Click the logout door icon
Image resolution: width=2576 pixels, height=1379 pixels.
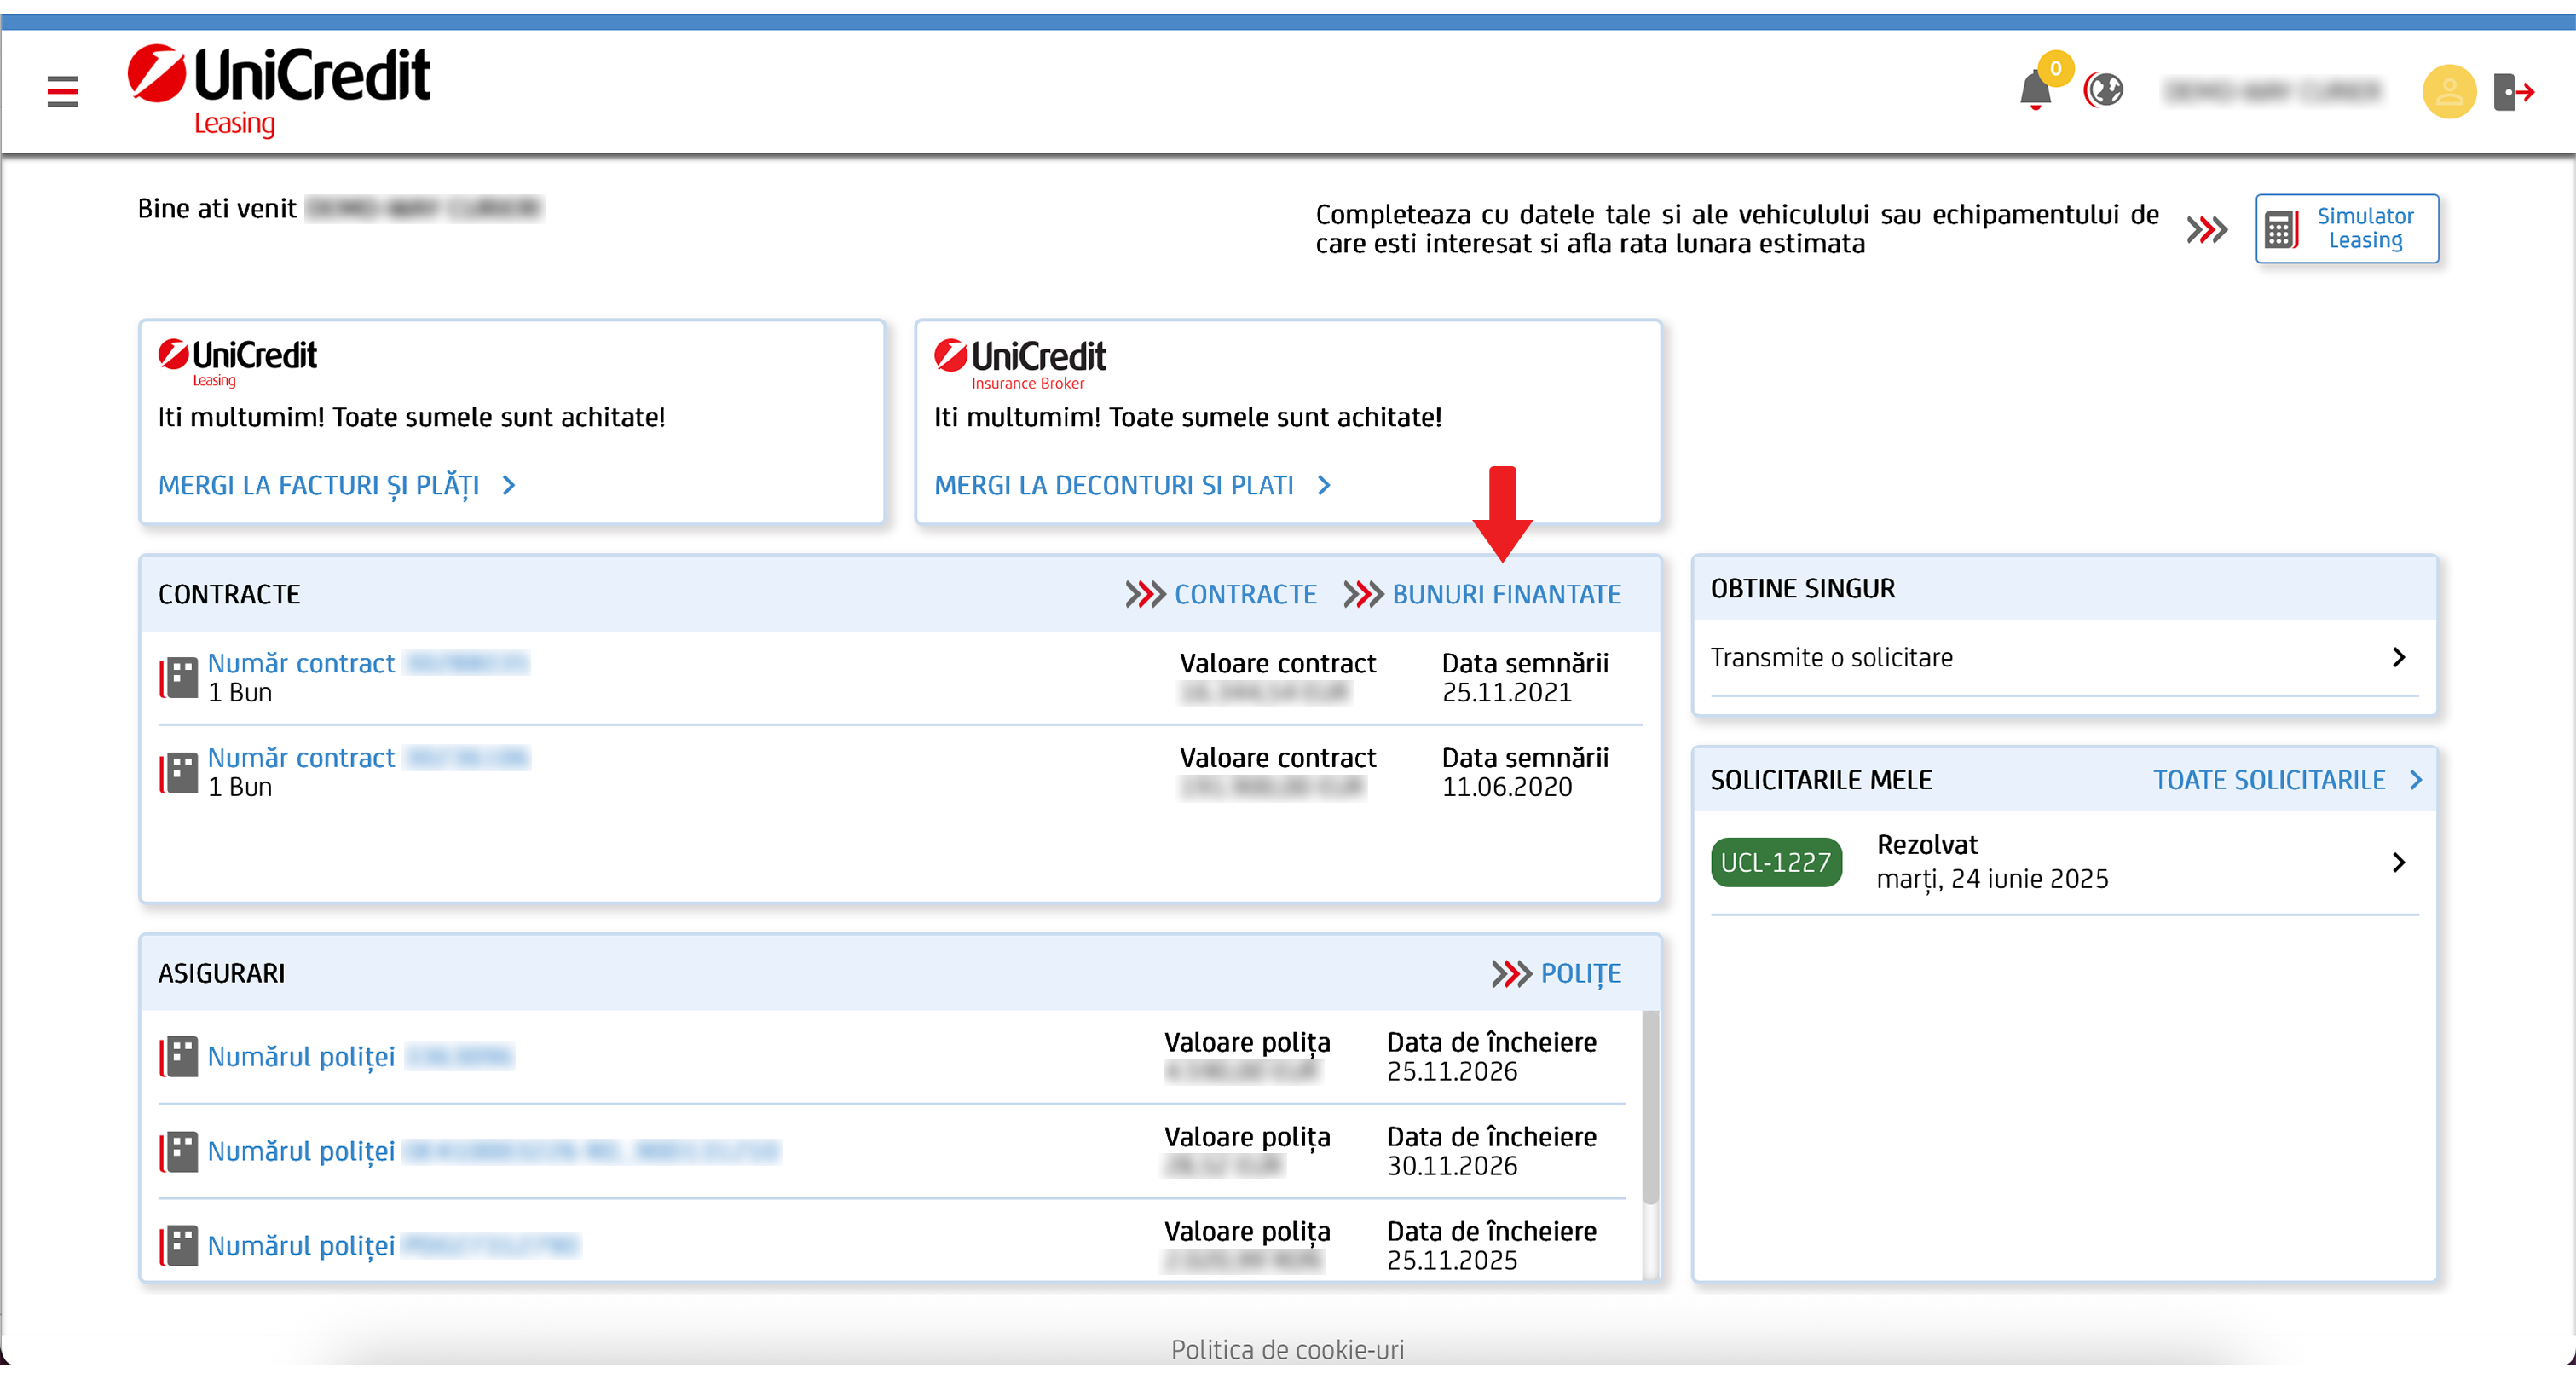(x=2513, y=92)
